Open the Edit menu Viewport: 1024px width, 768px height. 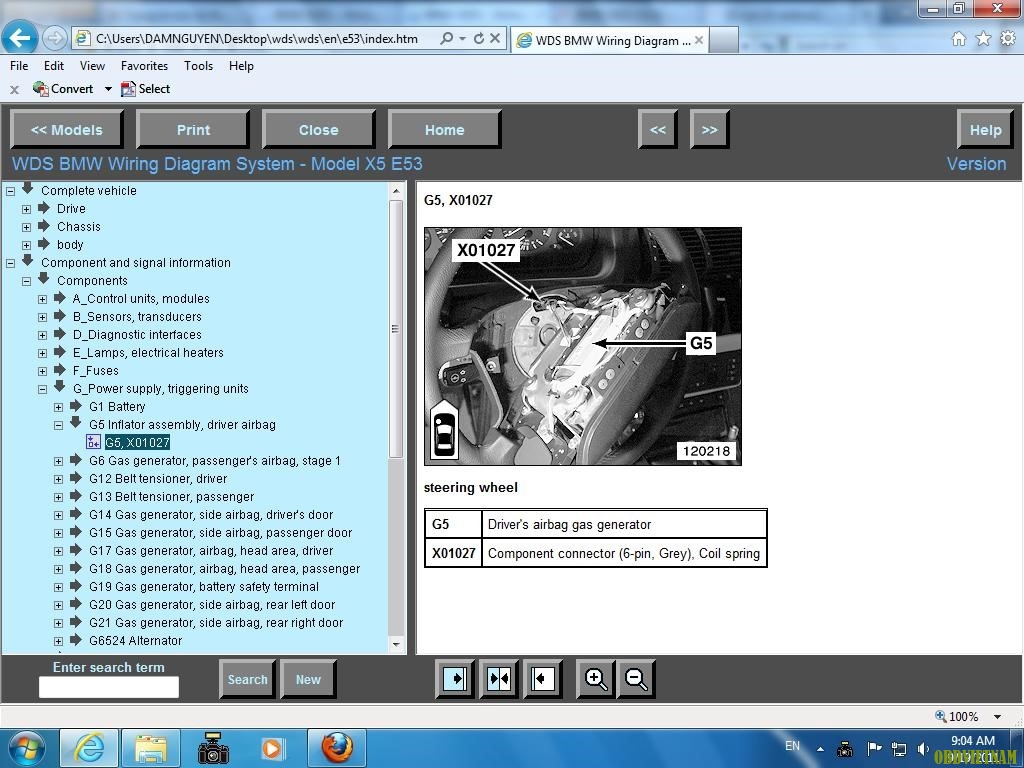[54, 66]
